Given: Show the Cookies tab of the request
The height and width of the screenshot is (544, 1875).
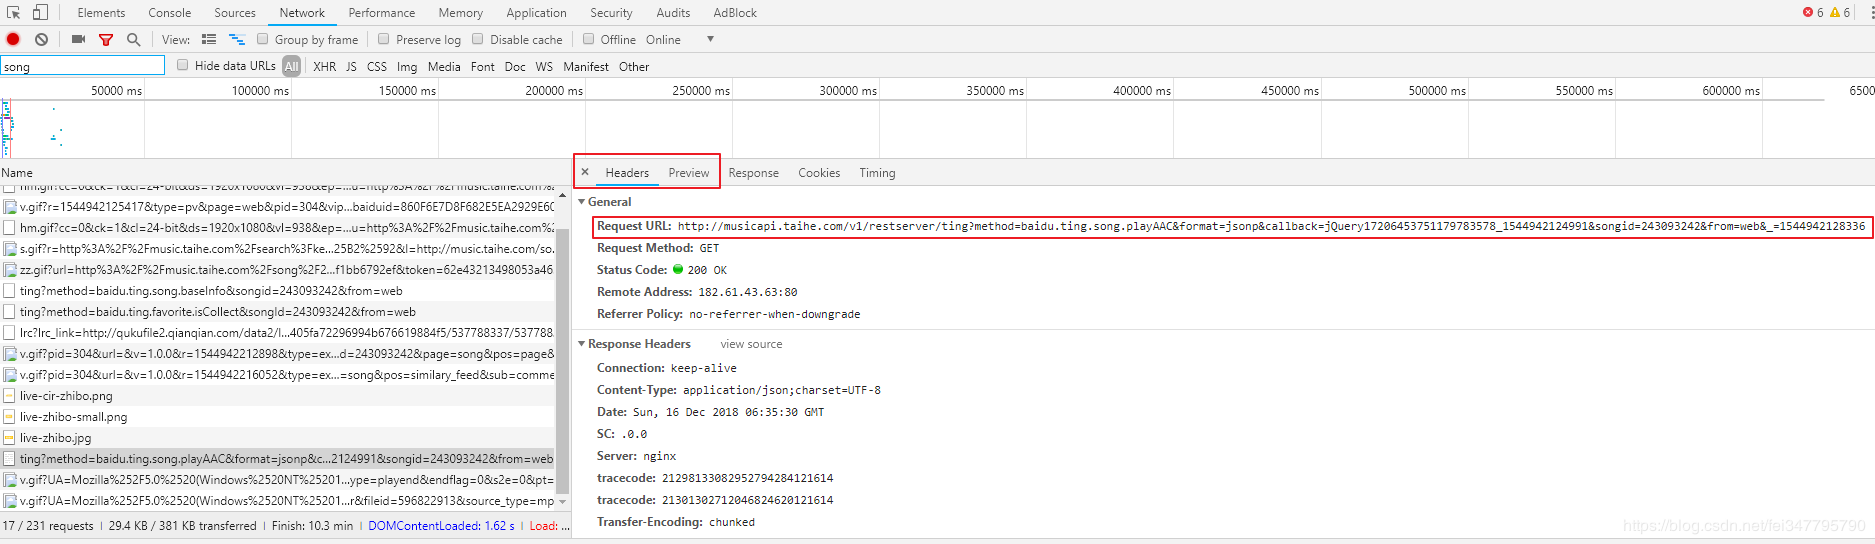Looking at the screenshot, I should [819, 172].
